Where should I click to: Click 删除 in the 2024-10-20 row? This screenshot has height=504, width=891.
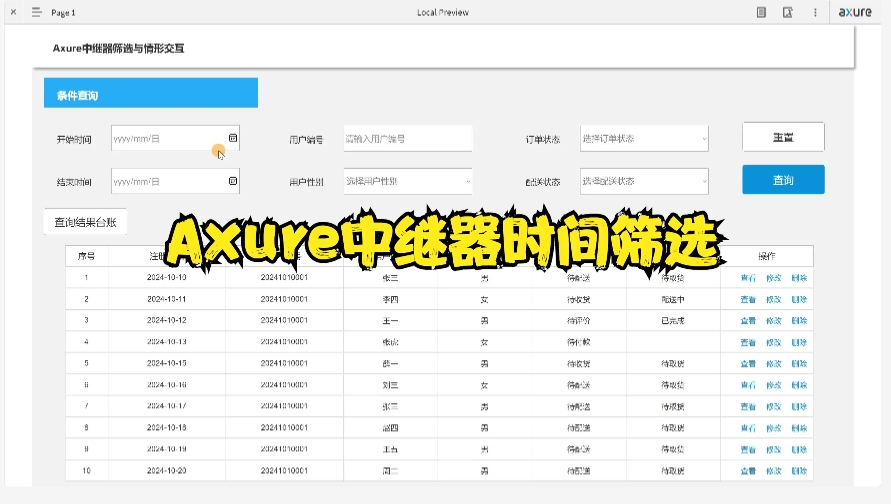coord(800,470)
